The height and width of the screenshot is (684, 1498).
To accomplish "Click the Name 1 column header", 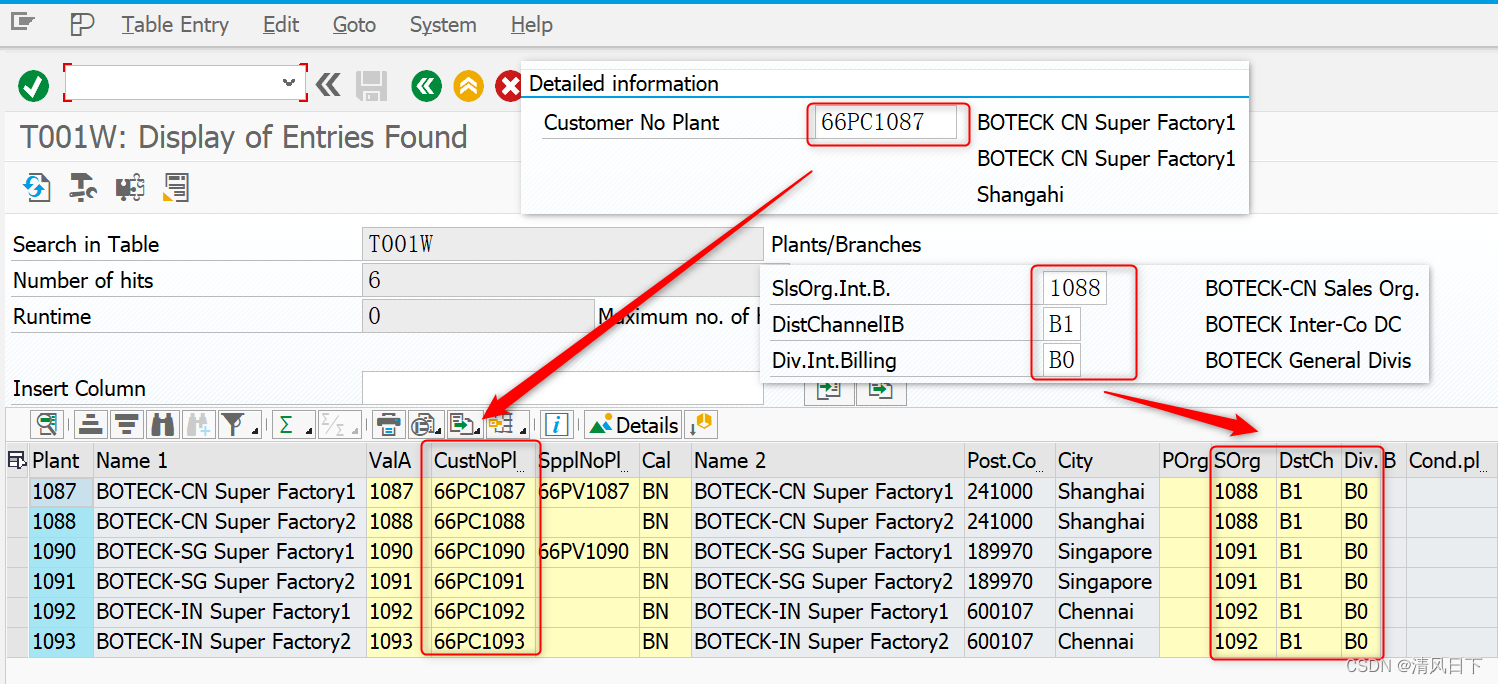I will pos(230,461).
